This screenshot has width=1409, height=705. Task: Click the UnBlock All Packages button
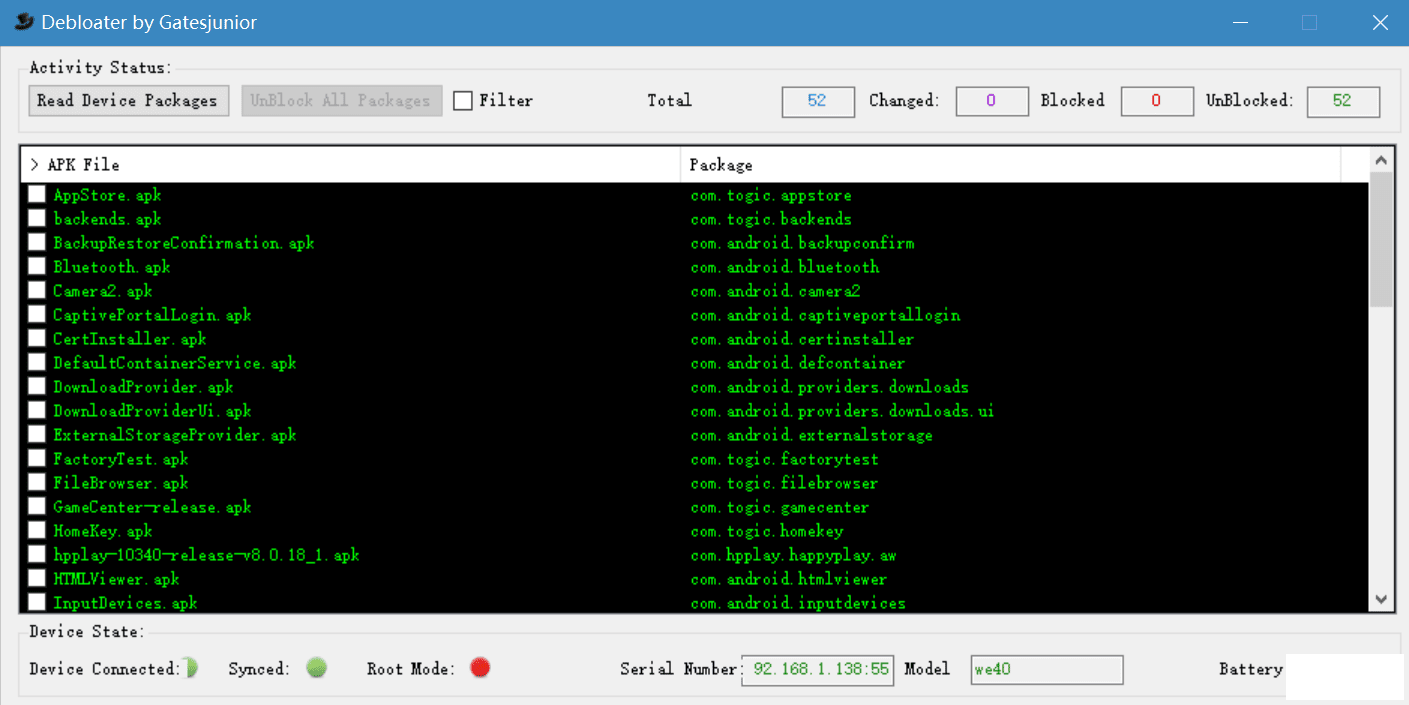click(341, 101)
